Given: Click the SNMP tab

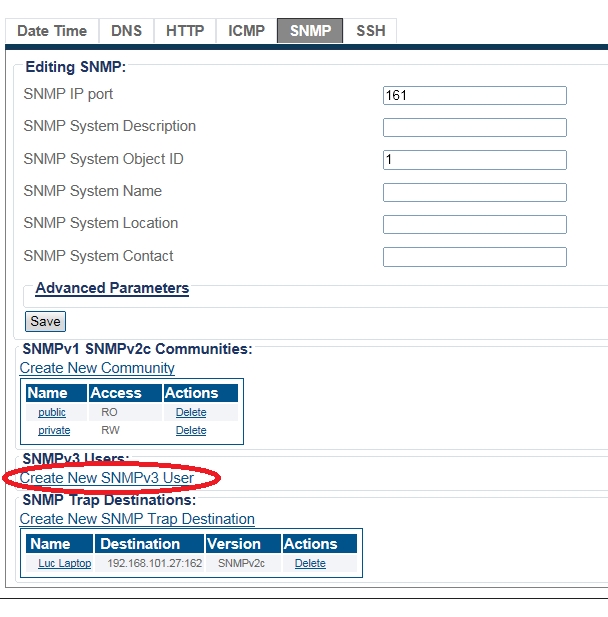Looking at the screenshot, I should click(x=310, y=31).
